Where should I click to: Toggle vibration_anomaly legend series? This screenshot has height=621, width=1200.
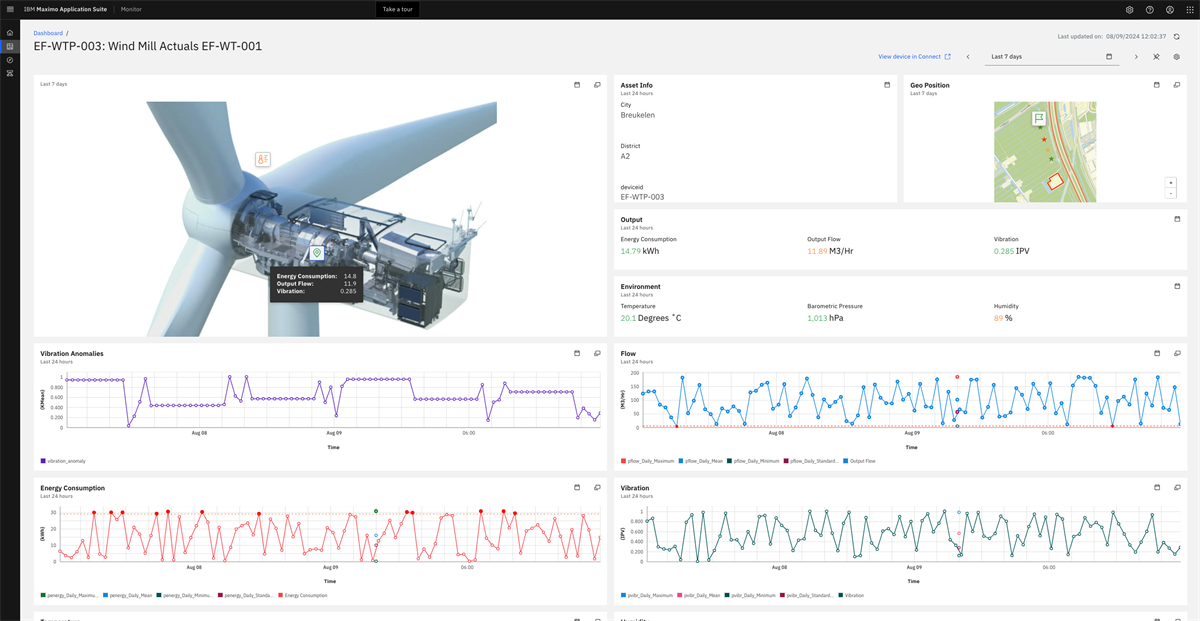click(x=63, y=461)
